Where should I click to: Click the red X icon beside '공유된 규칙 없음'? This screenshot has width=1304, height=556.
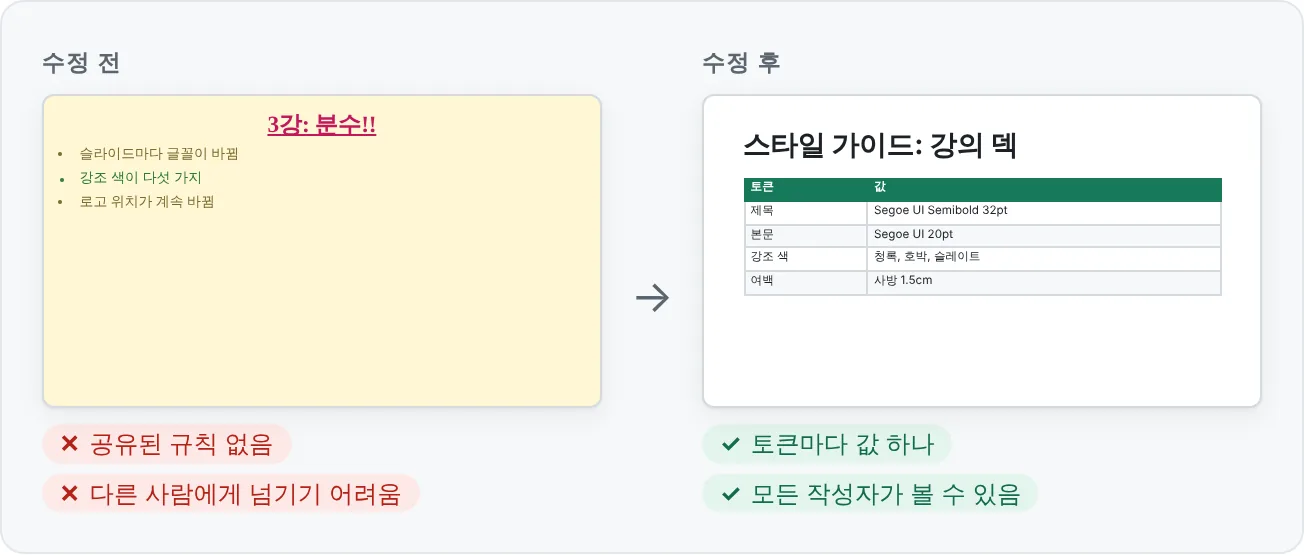(x=70, y=445)
